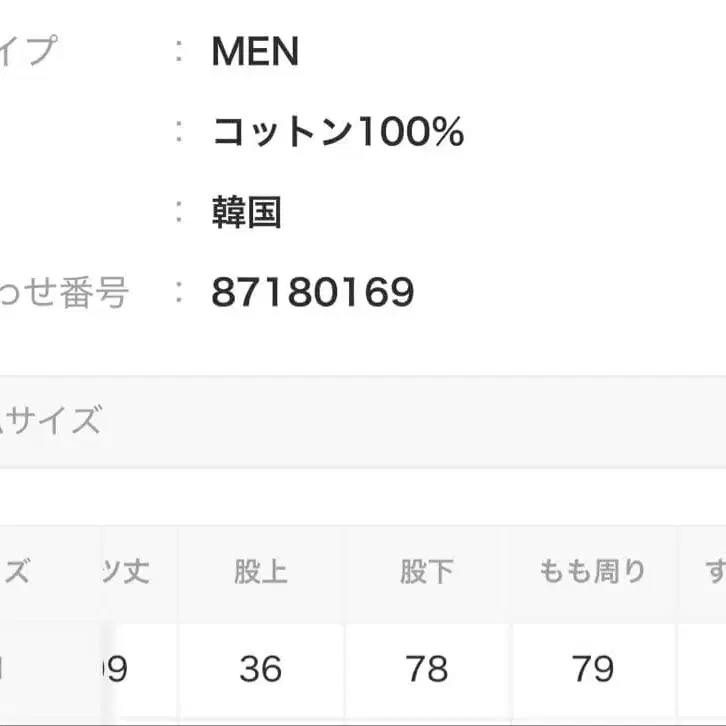
Task: Click the colon separator beside 87180169
Action: 179,292
